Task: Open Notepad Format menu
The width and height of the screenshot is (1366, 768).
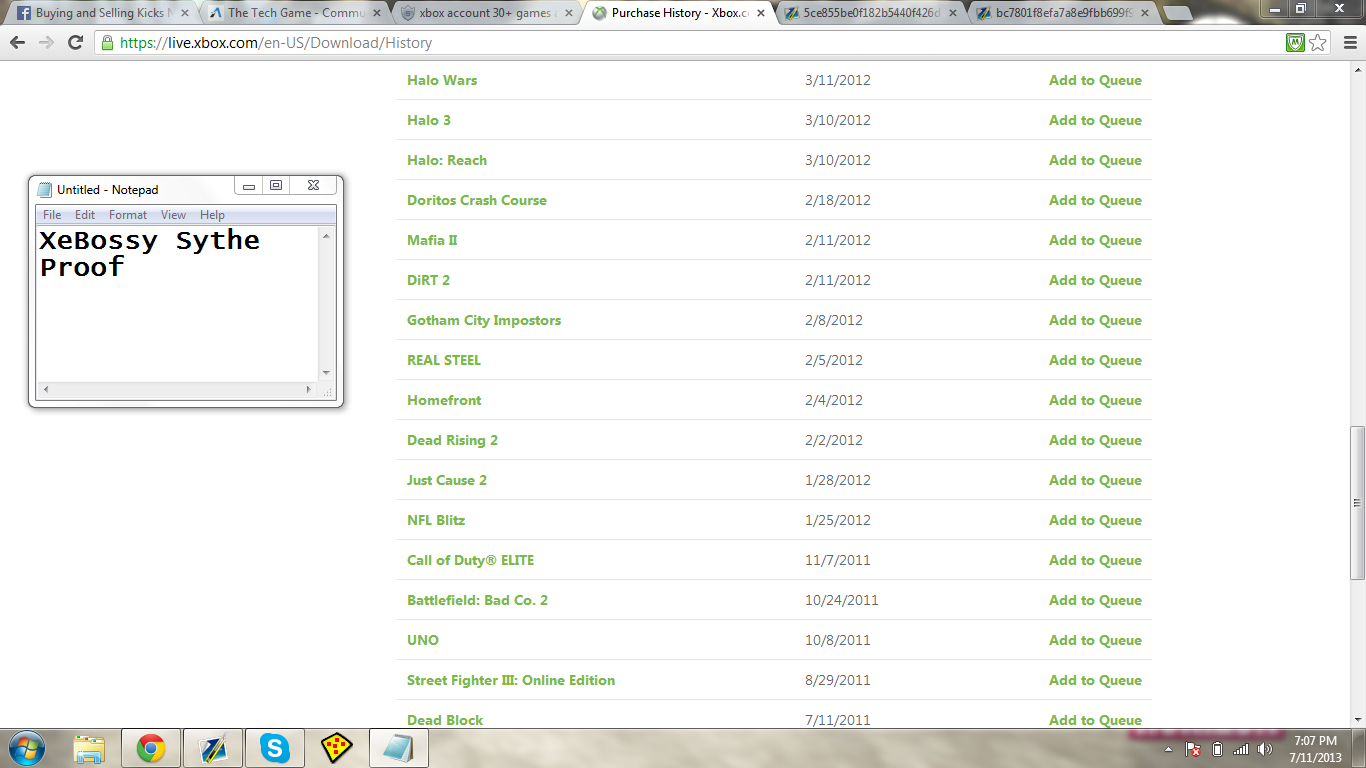Action: [128, 215]
